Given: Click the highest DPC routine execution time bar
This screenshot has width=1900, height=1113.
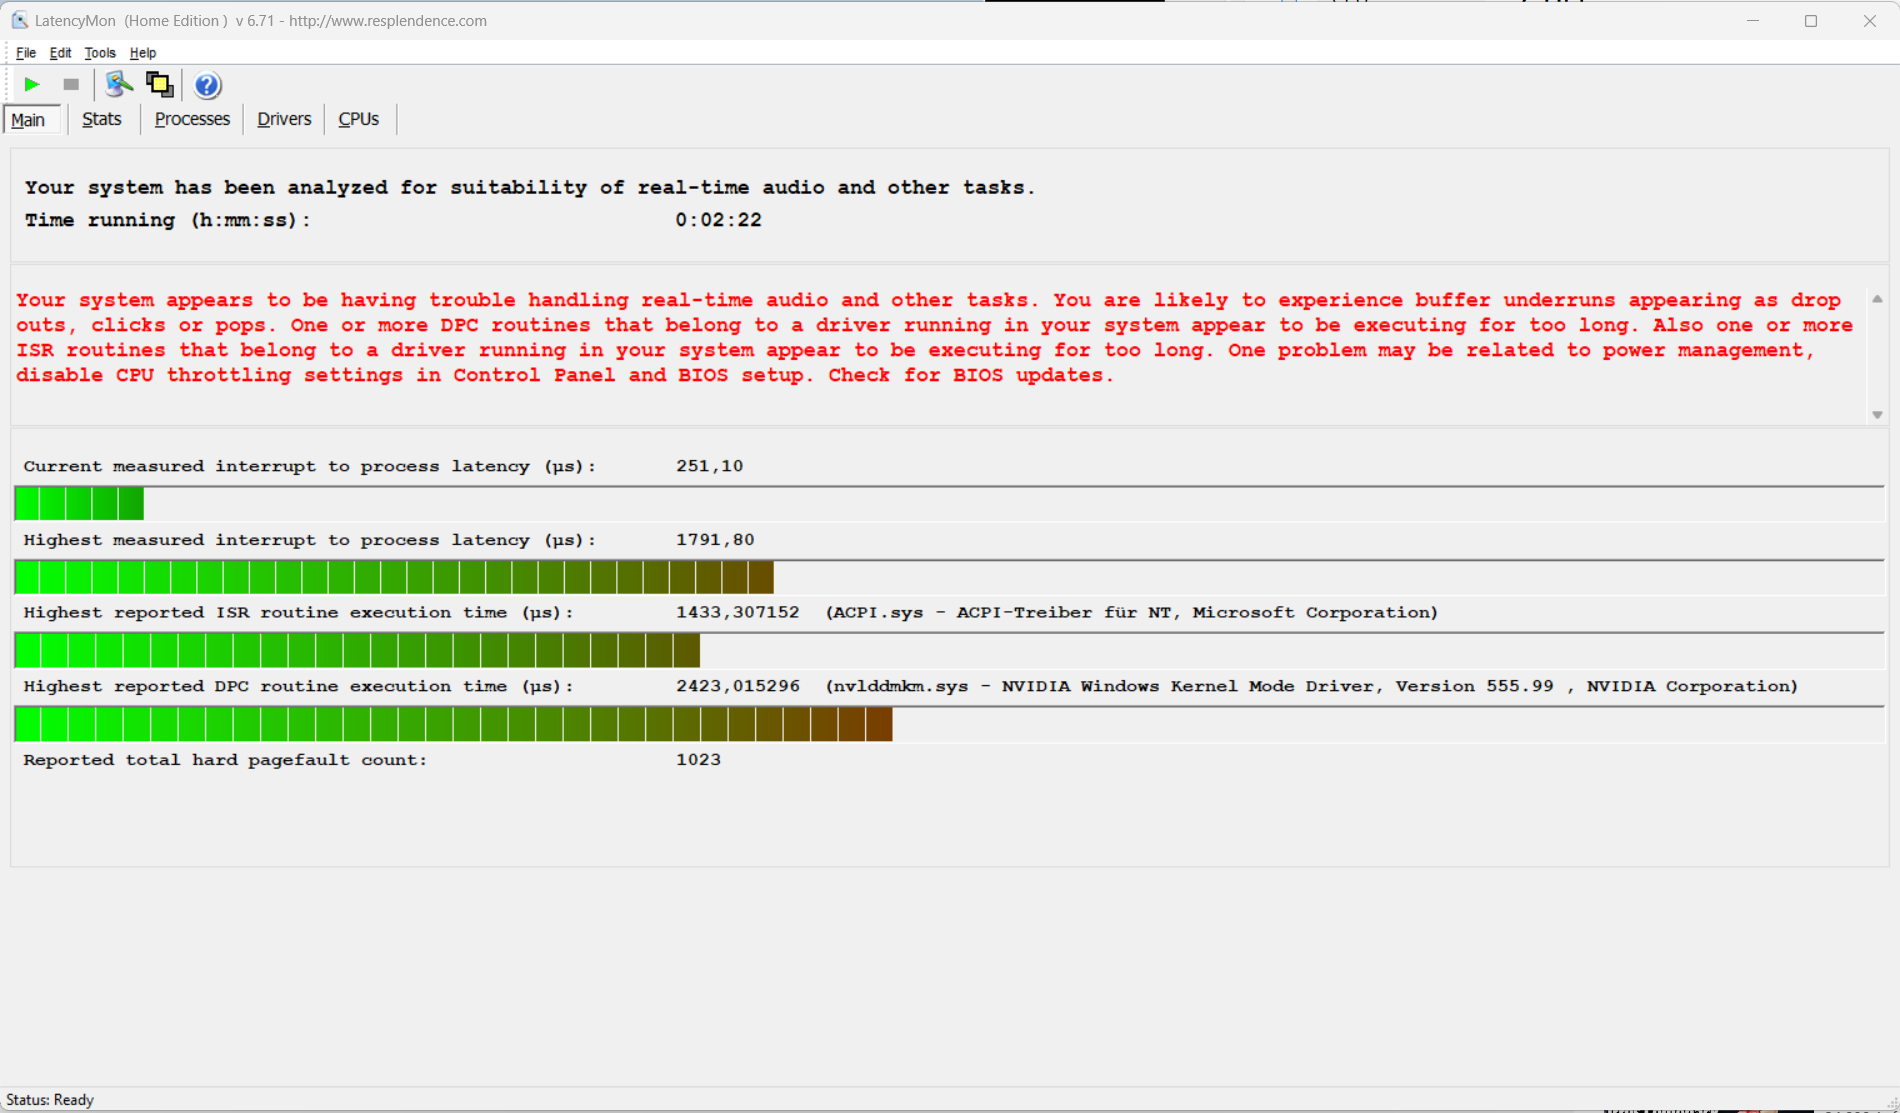Looking at the screenshot, I should 453,724.
